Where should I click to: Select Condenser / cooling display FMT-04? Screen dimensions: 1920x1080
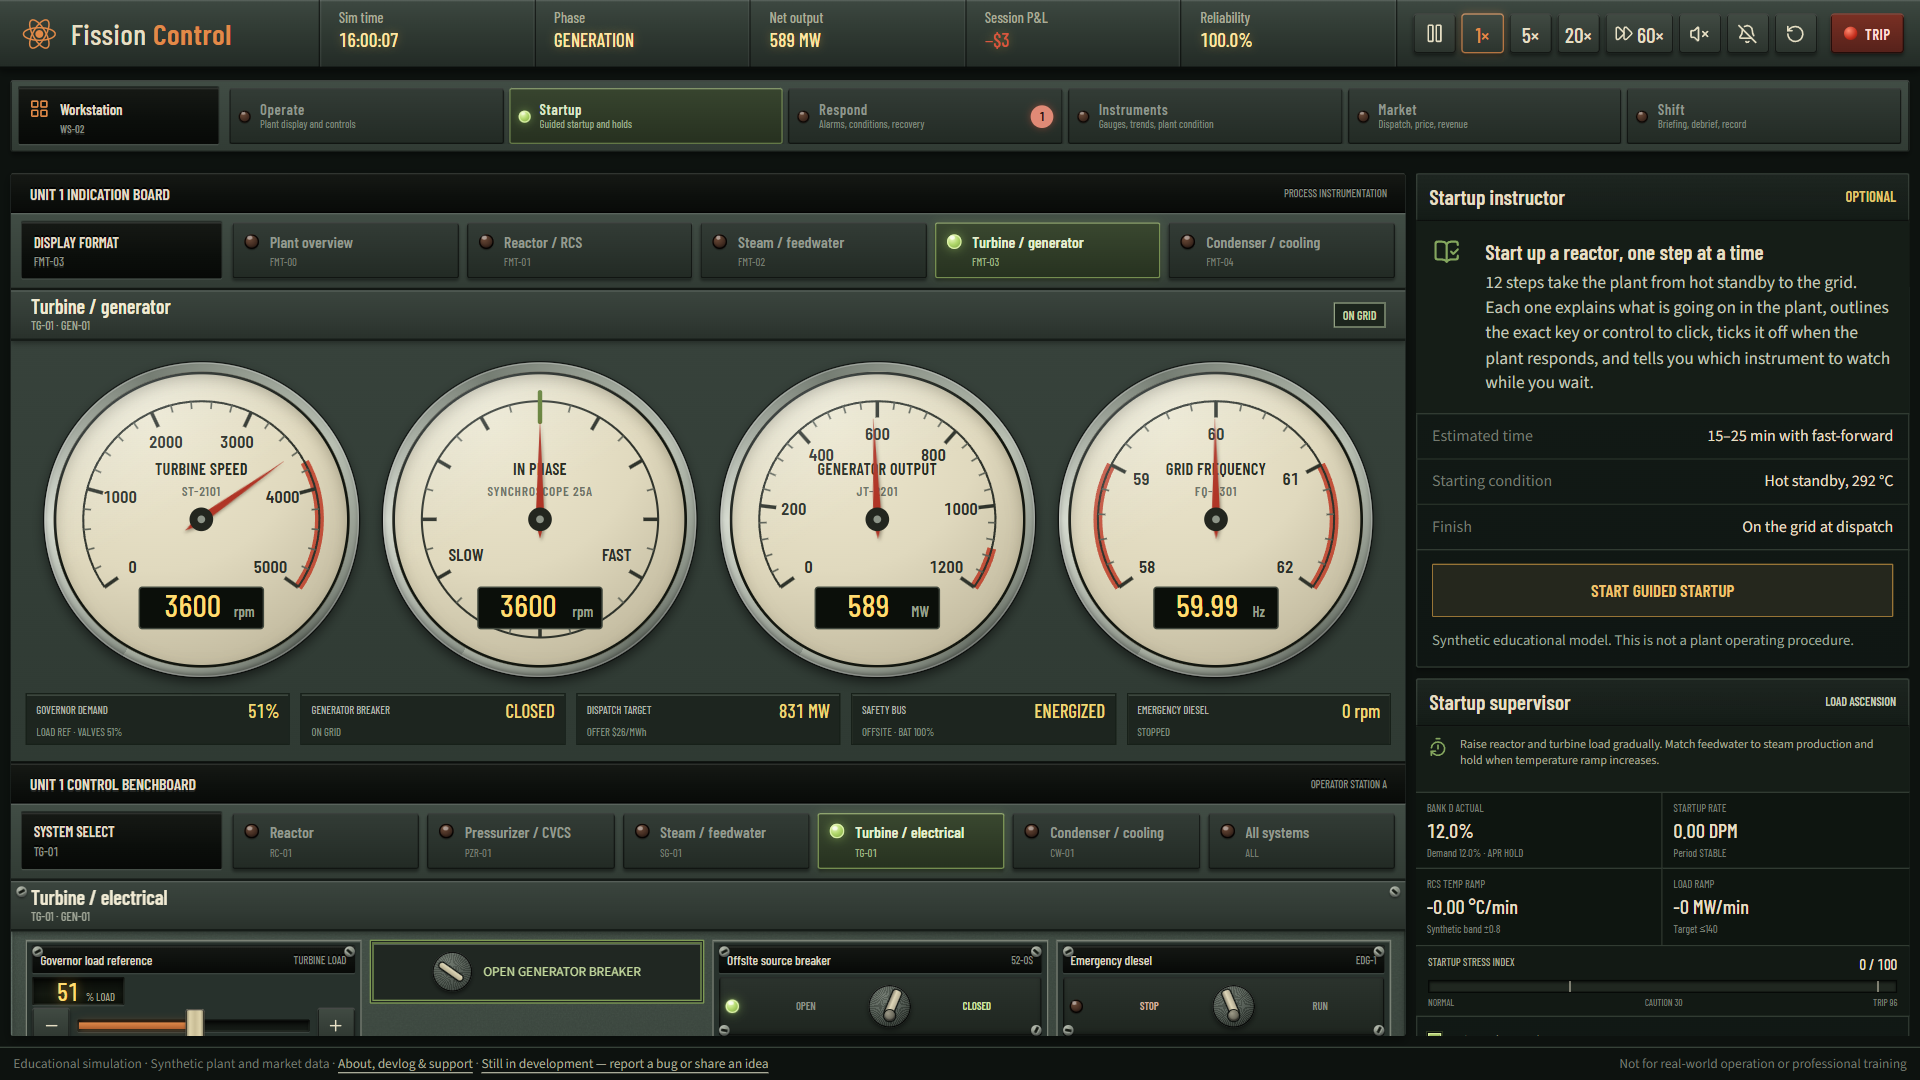pyautogui.click(x=1282, y=250)
